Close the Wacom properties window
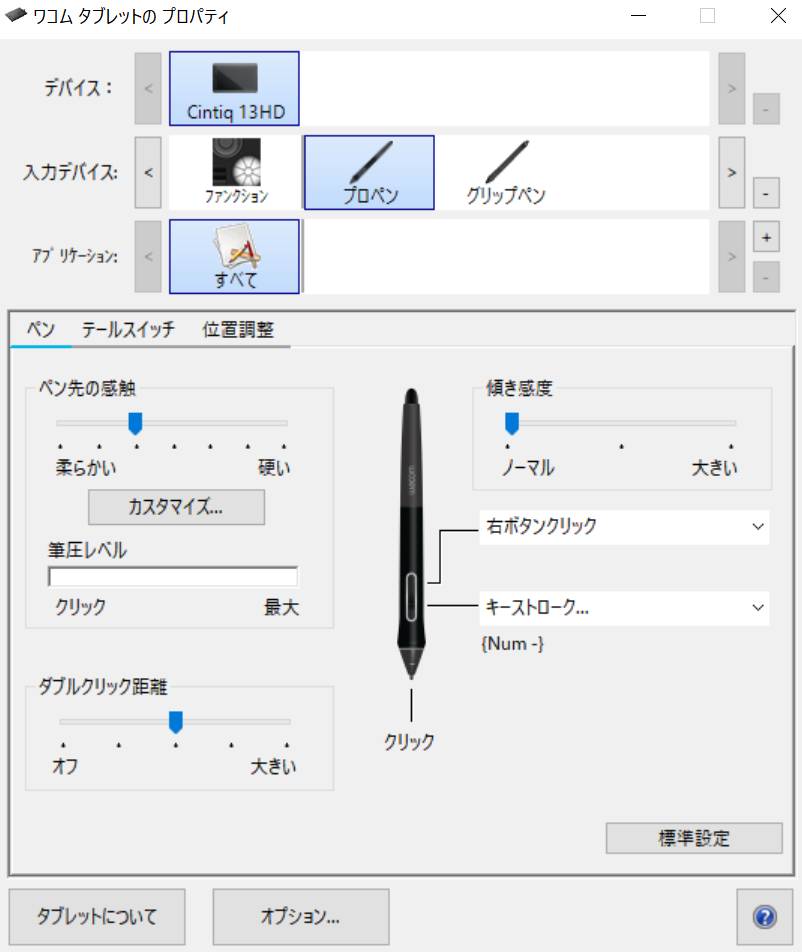 778,15
